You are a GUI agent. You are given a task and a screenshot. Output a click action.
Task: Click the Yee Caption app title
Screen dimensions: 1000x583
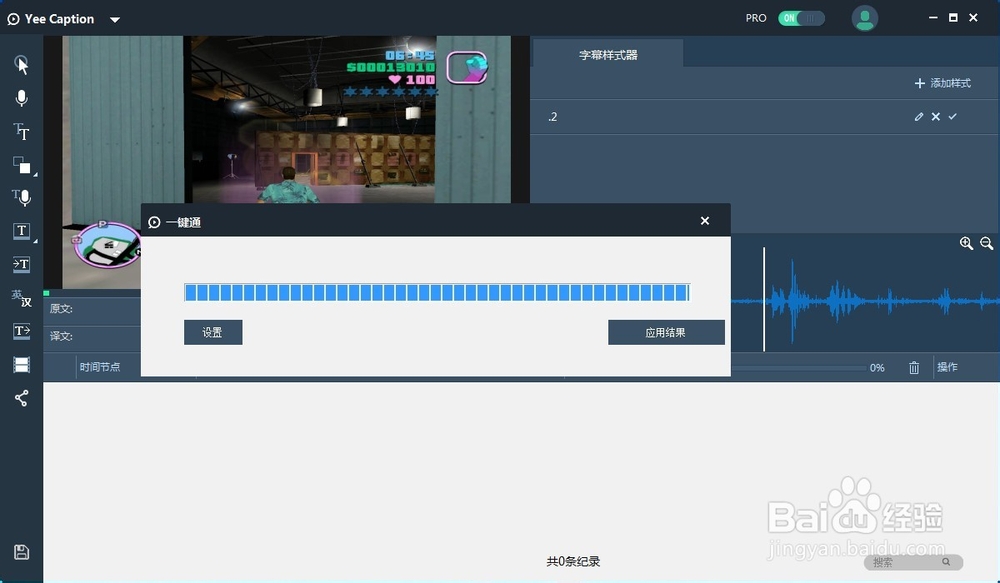(59, 19)
